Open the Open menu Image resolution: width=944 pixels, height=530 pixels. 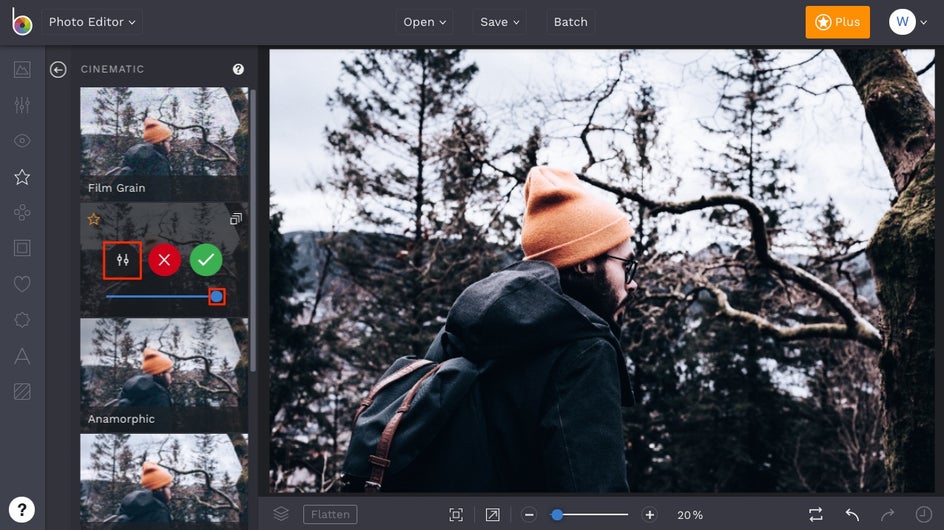[x=424, y=22]
